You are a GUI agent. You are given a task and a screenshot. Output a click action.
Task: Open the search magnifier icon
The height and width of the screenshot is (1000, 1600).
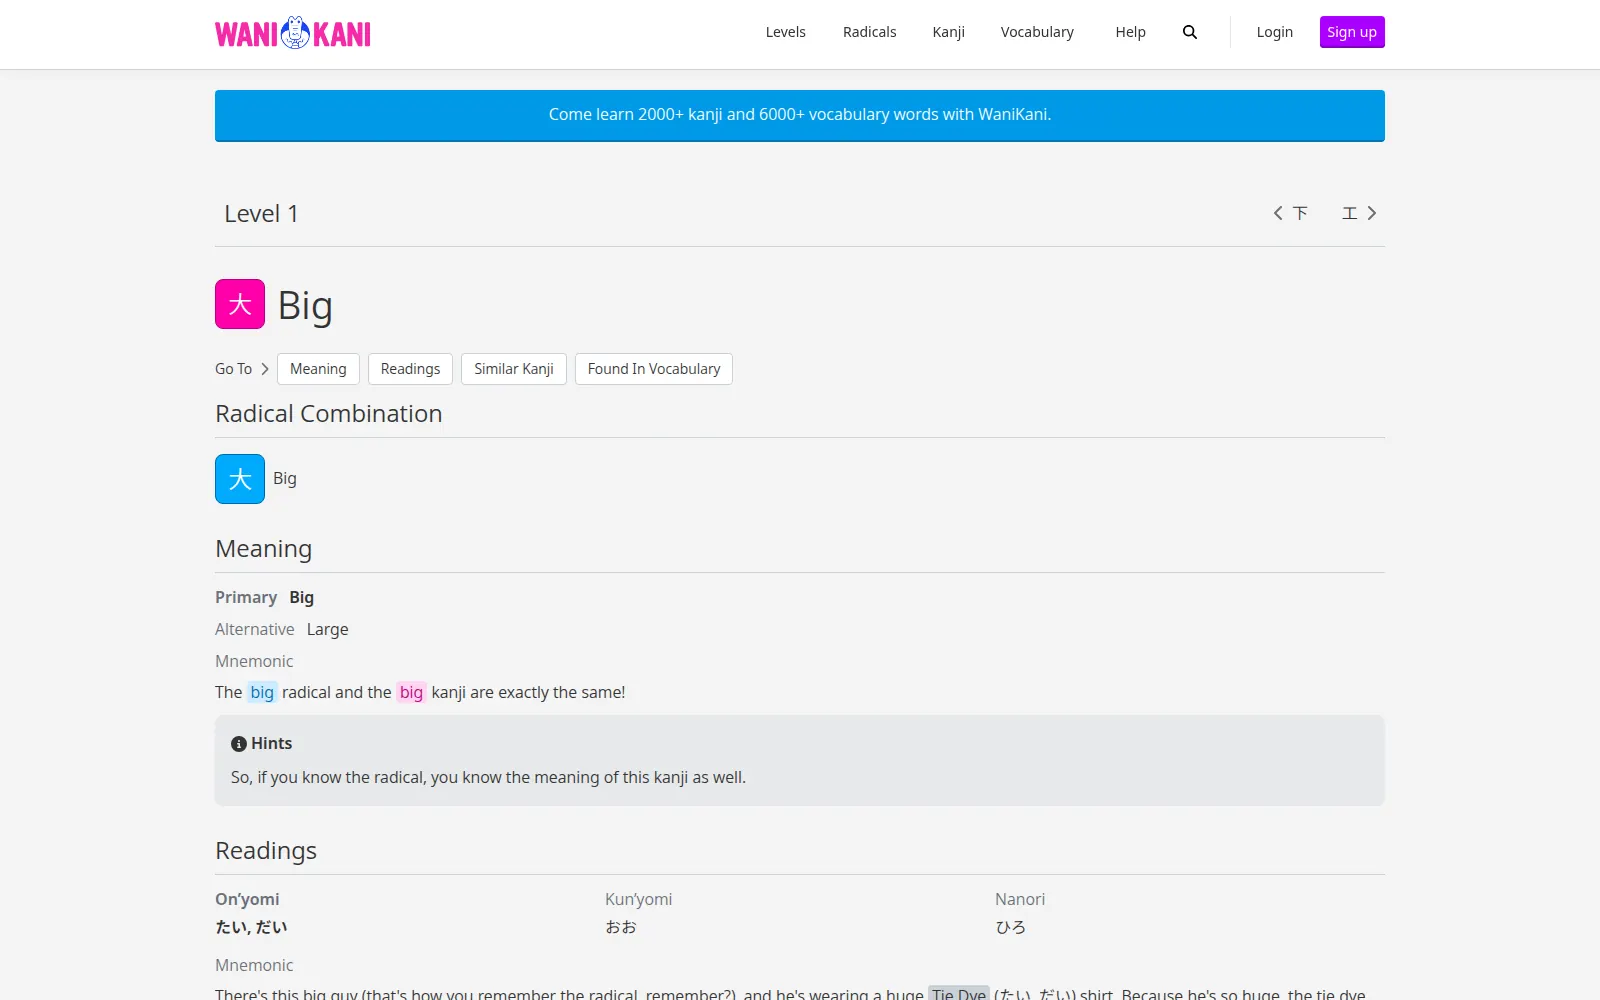point(1190,32)
